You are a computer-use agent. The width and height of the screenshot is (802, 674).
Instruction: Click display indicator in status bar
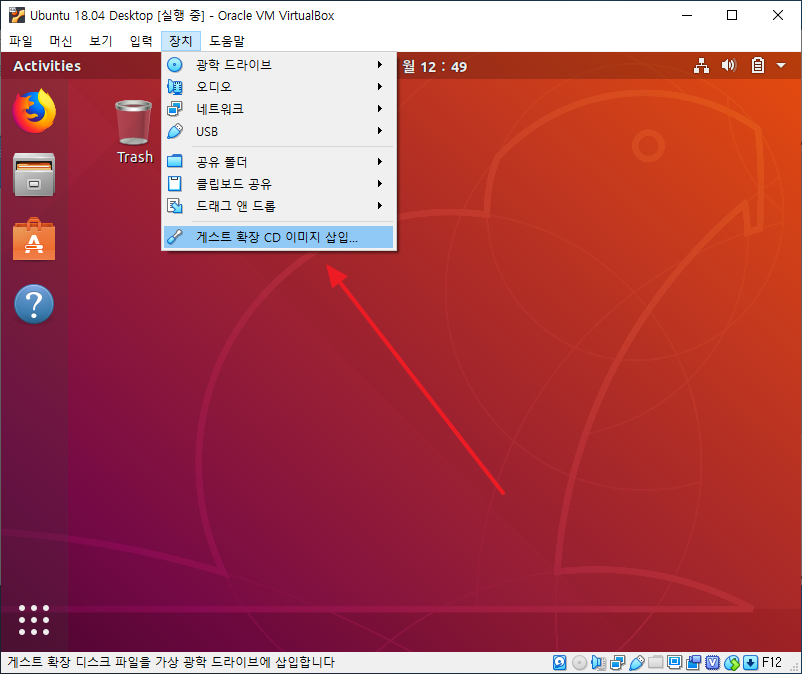675,663
